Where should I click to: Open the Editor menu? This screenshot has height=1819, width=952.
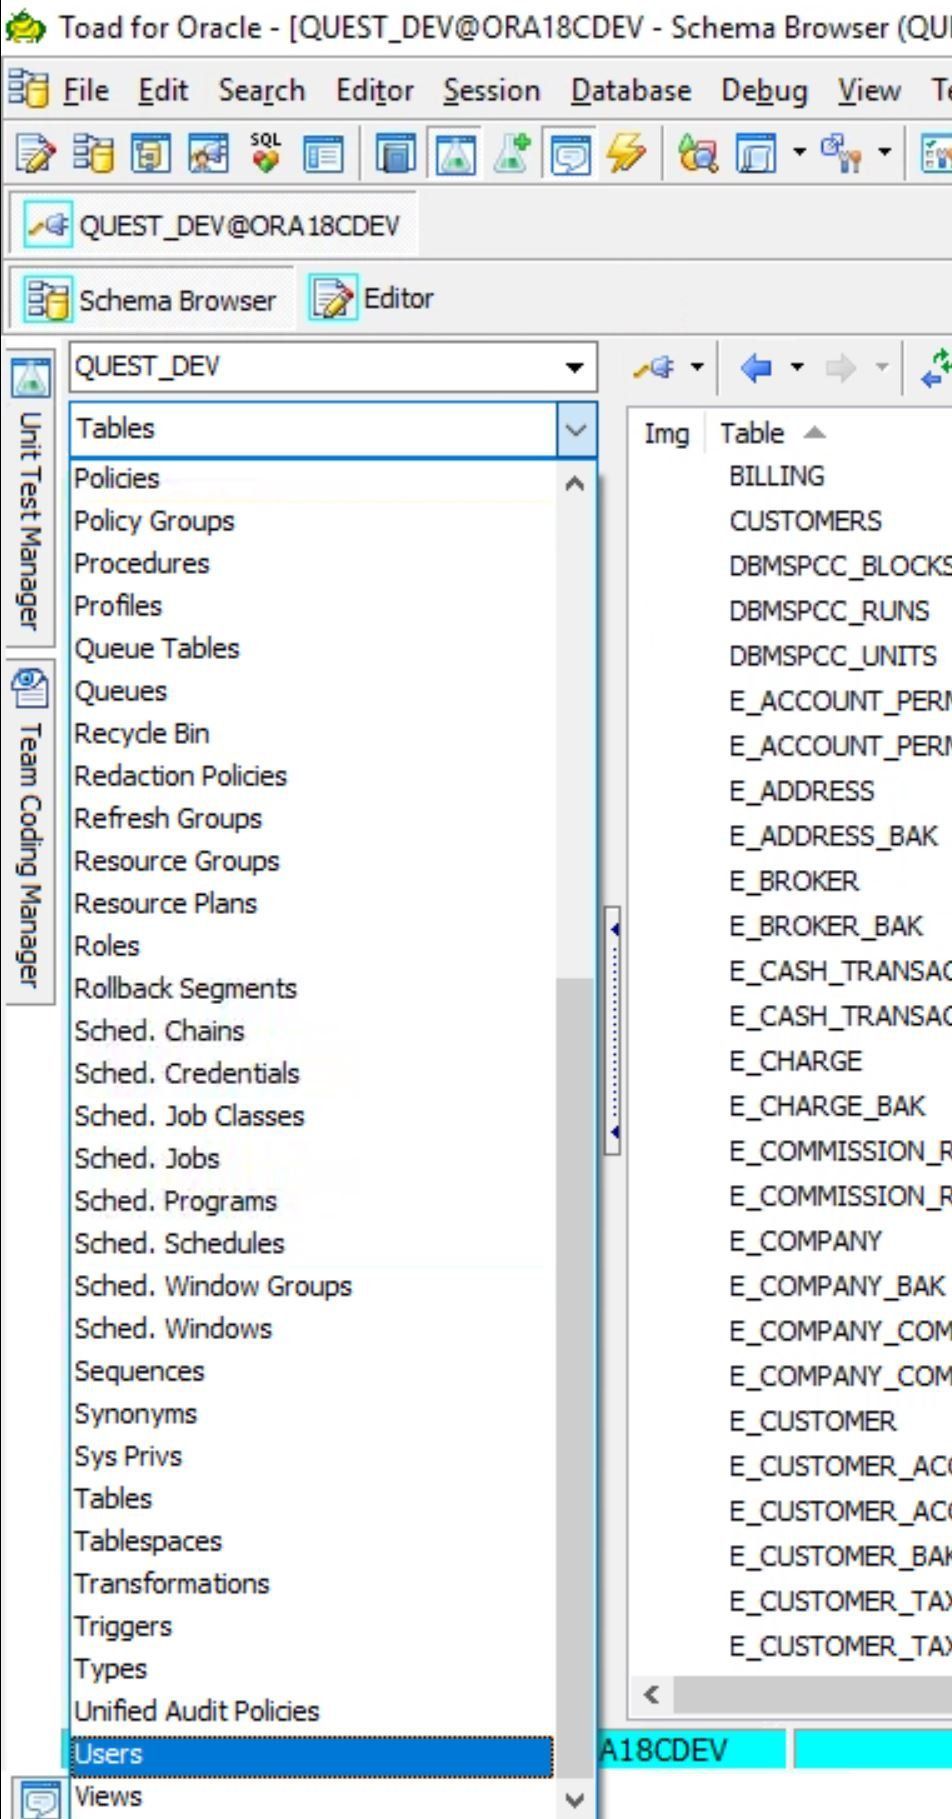tap(374, 91)
